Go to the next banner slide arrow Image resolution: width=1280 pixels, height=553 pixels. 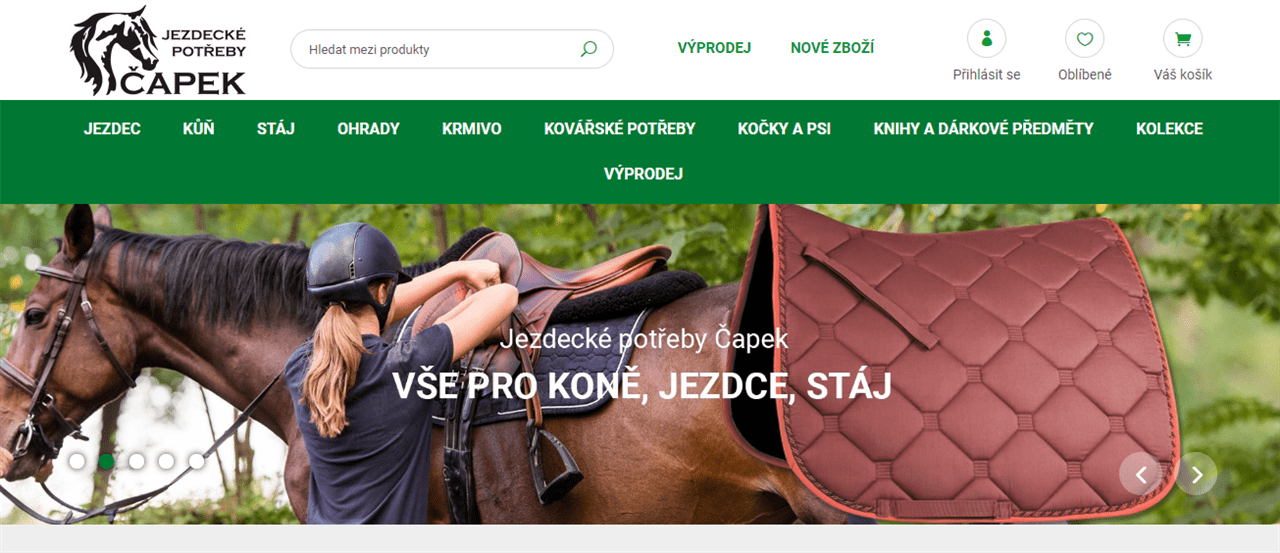[1196, 474]
